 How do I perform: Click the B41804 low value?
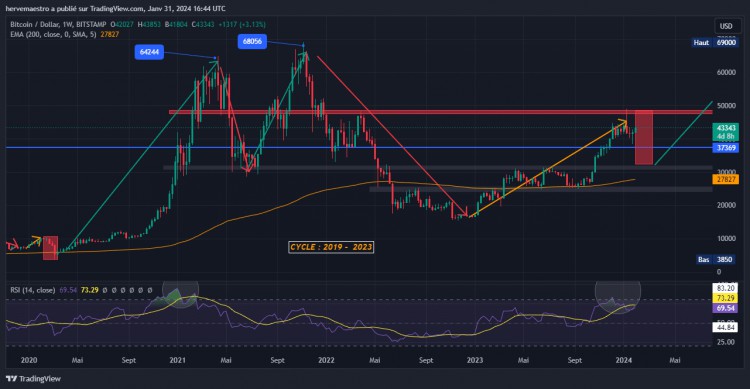pos(176,24)
